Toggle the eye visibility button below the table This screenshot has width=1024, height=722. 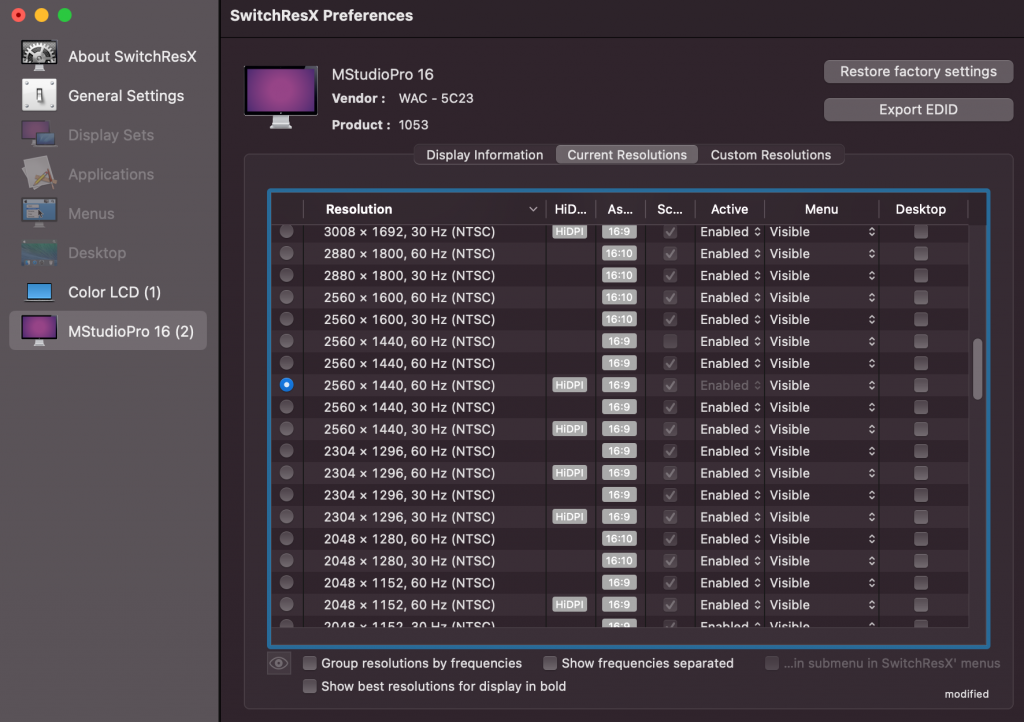point(279,663)
